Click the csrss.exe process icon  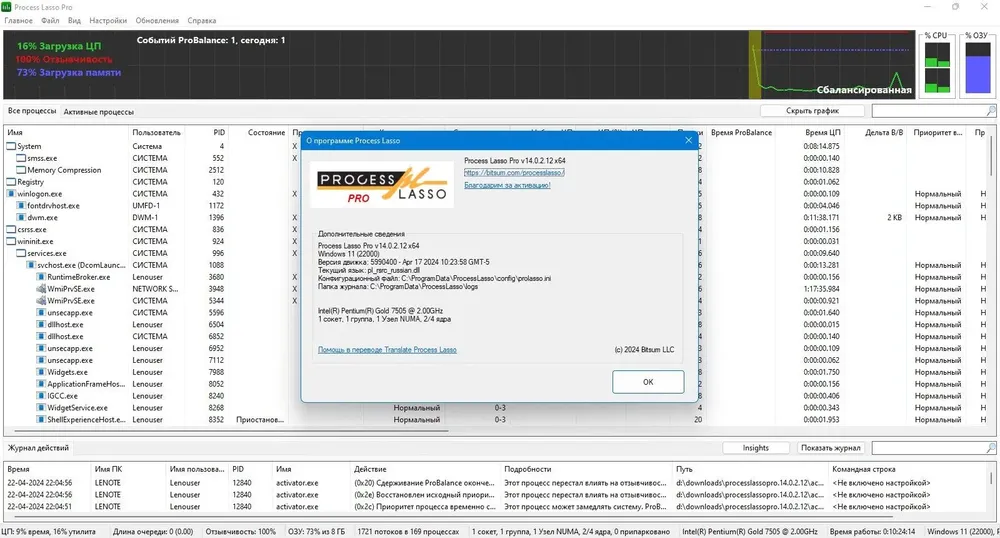click(x=11, y=229)
